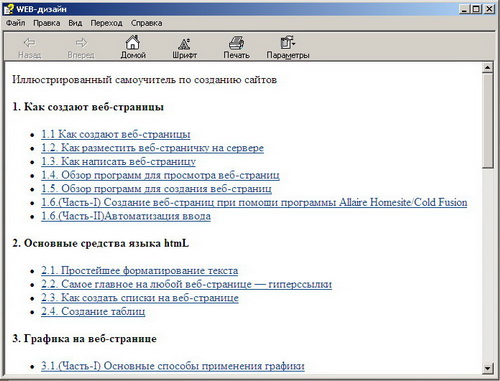
Task: Click heading 1. Как создают веб-страницы
Action: [x=88, y=107]
